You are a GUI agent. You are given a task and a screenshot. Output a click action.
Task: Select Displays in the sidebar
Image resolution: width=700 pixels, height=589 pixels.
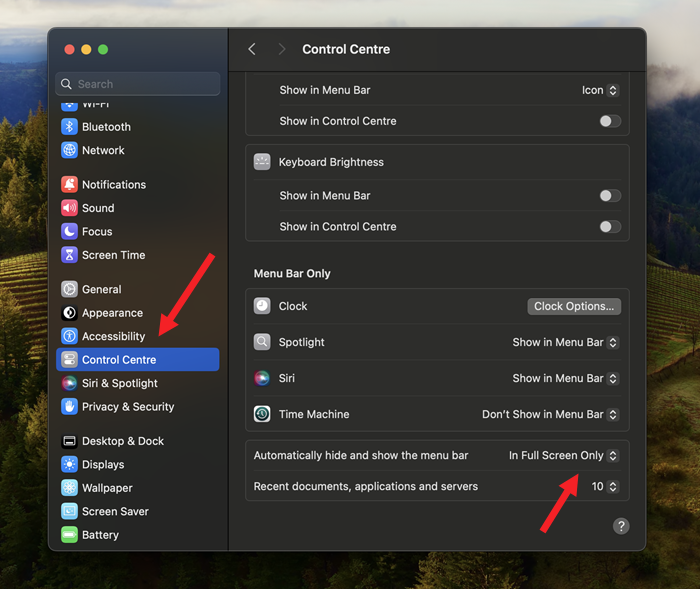(138, 464)
